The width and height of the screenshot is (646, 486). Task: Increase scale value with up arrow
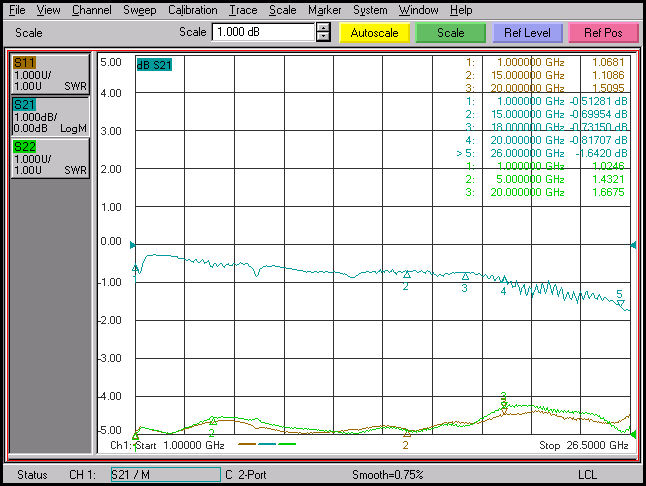322,27
